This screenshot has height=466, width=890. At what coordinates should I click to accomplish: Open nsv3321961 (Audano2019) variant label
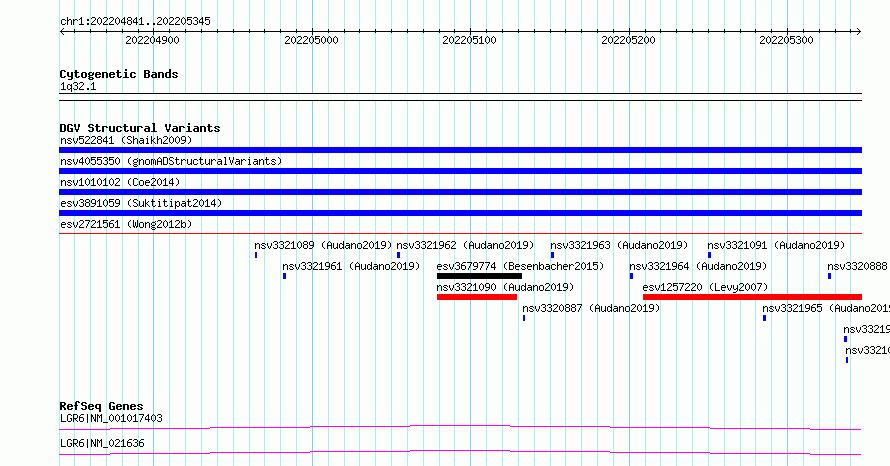[x=351, y=266]
